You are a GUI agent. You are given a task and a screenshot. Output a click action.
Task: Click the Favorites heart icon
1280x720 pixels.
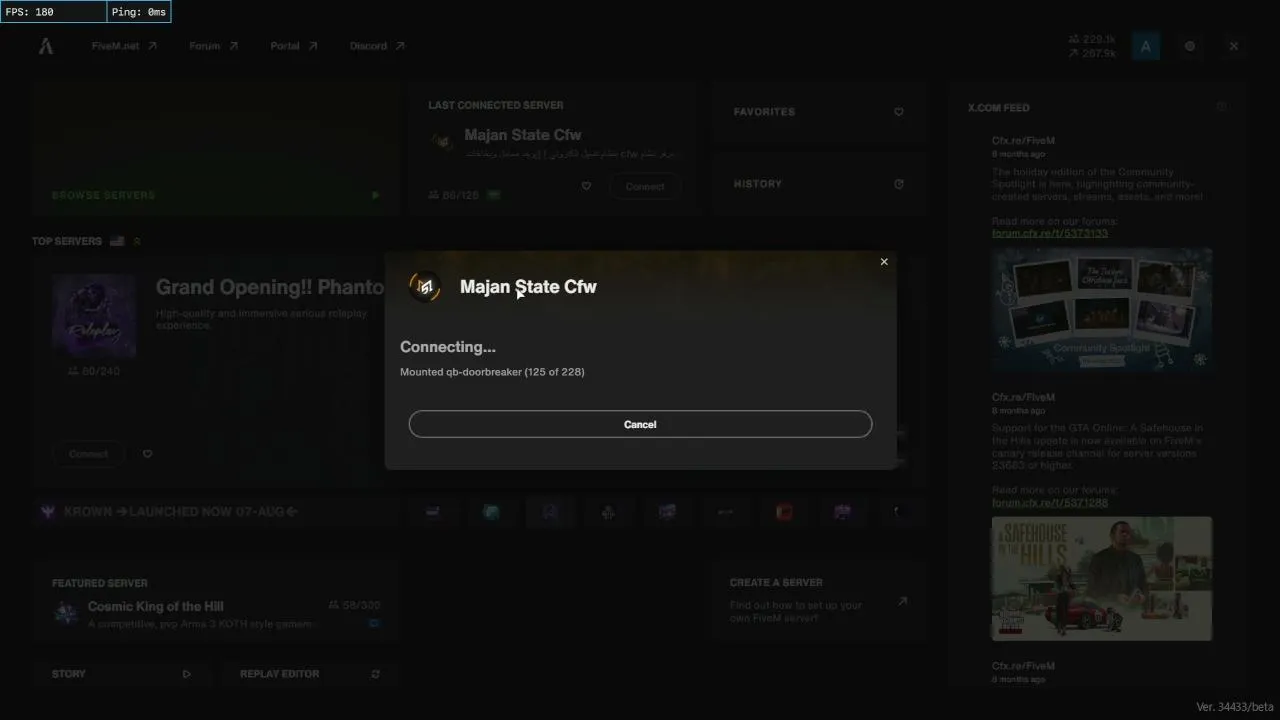899,112
